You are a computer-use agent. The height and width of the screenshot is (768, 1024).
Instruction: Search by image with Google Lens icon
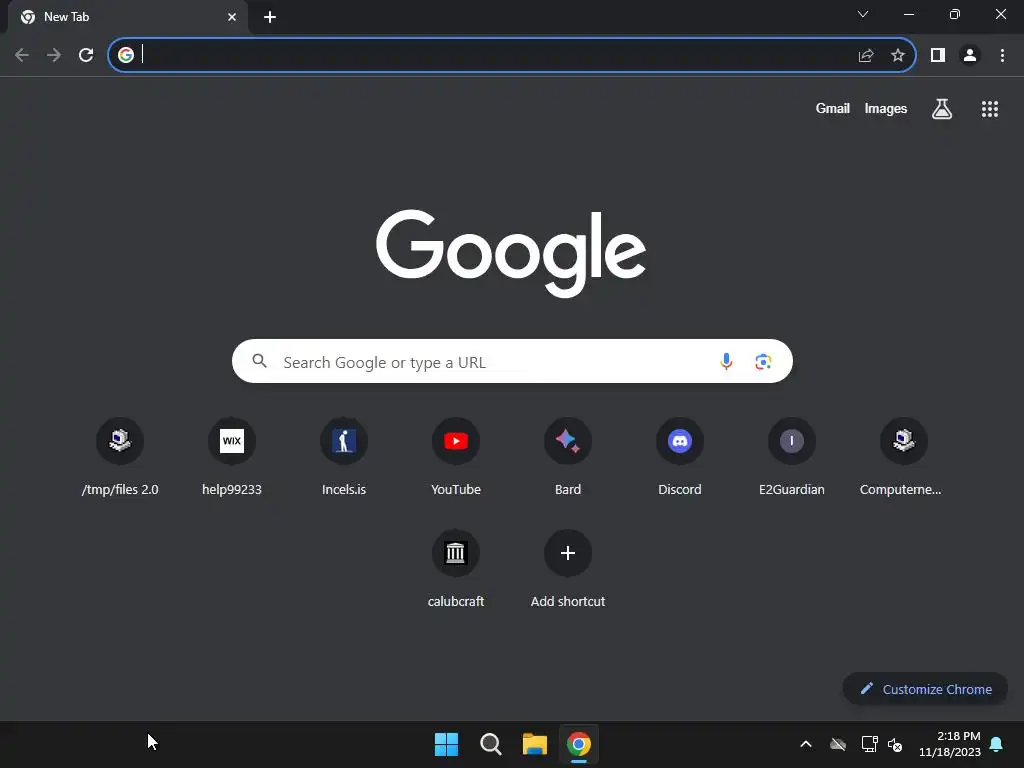763,361
